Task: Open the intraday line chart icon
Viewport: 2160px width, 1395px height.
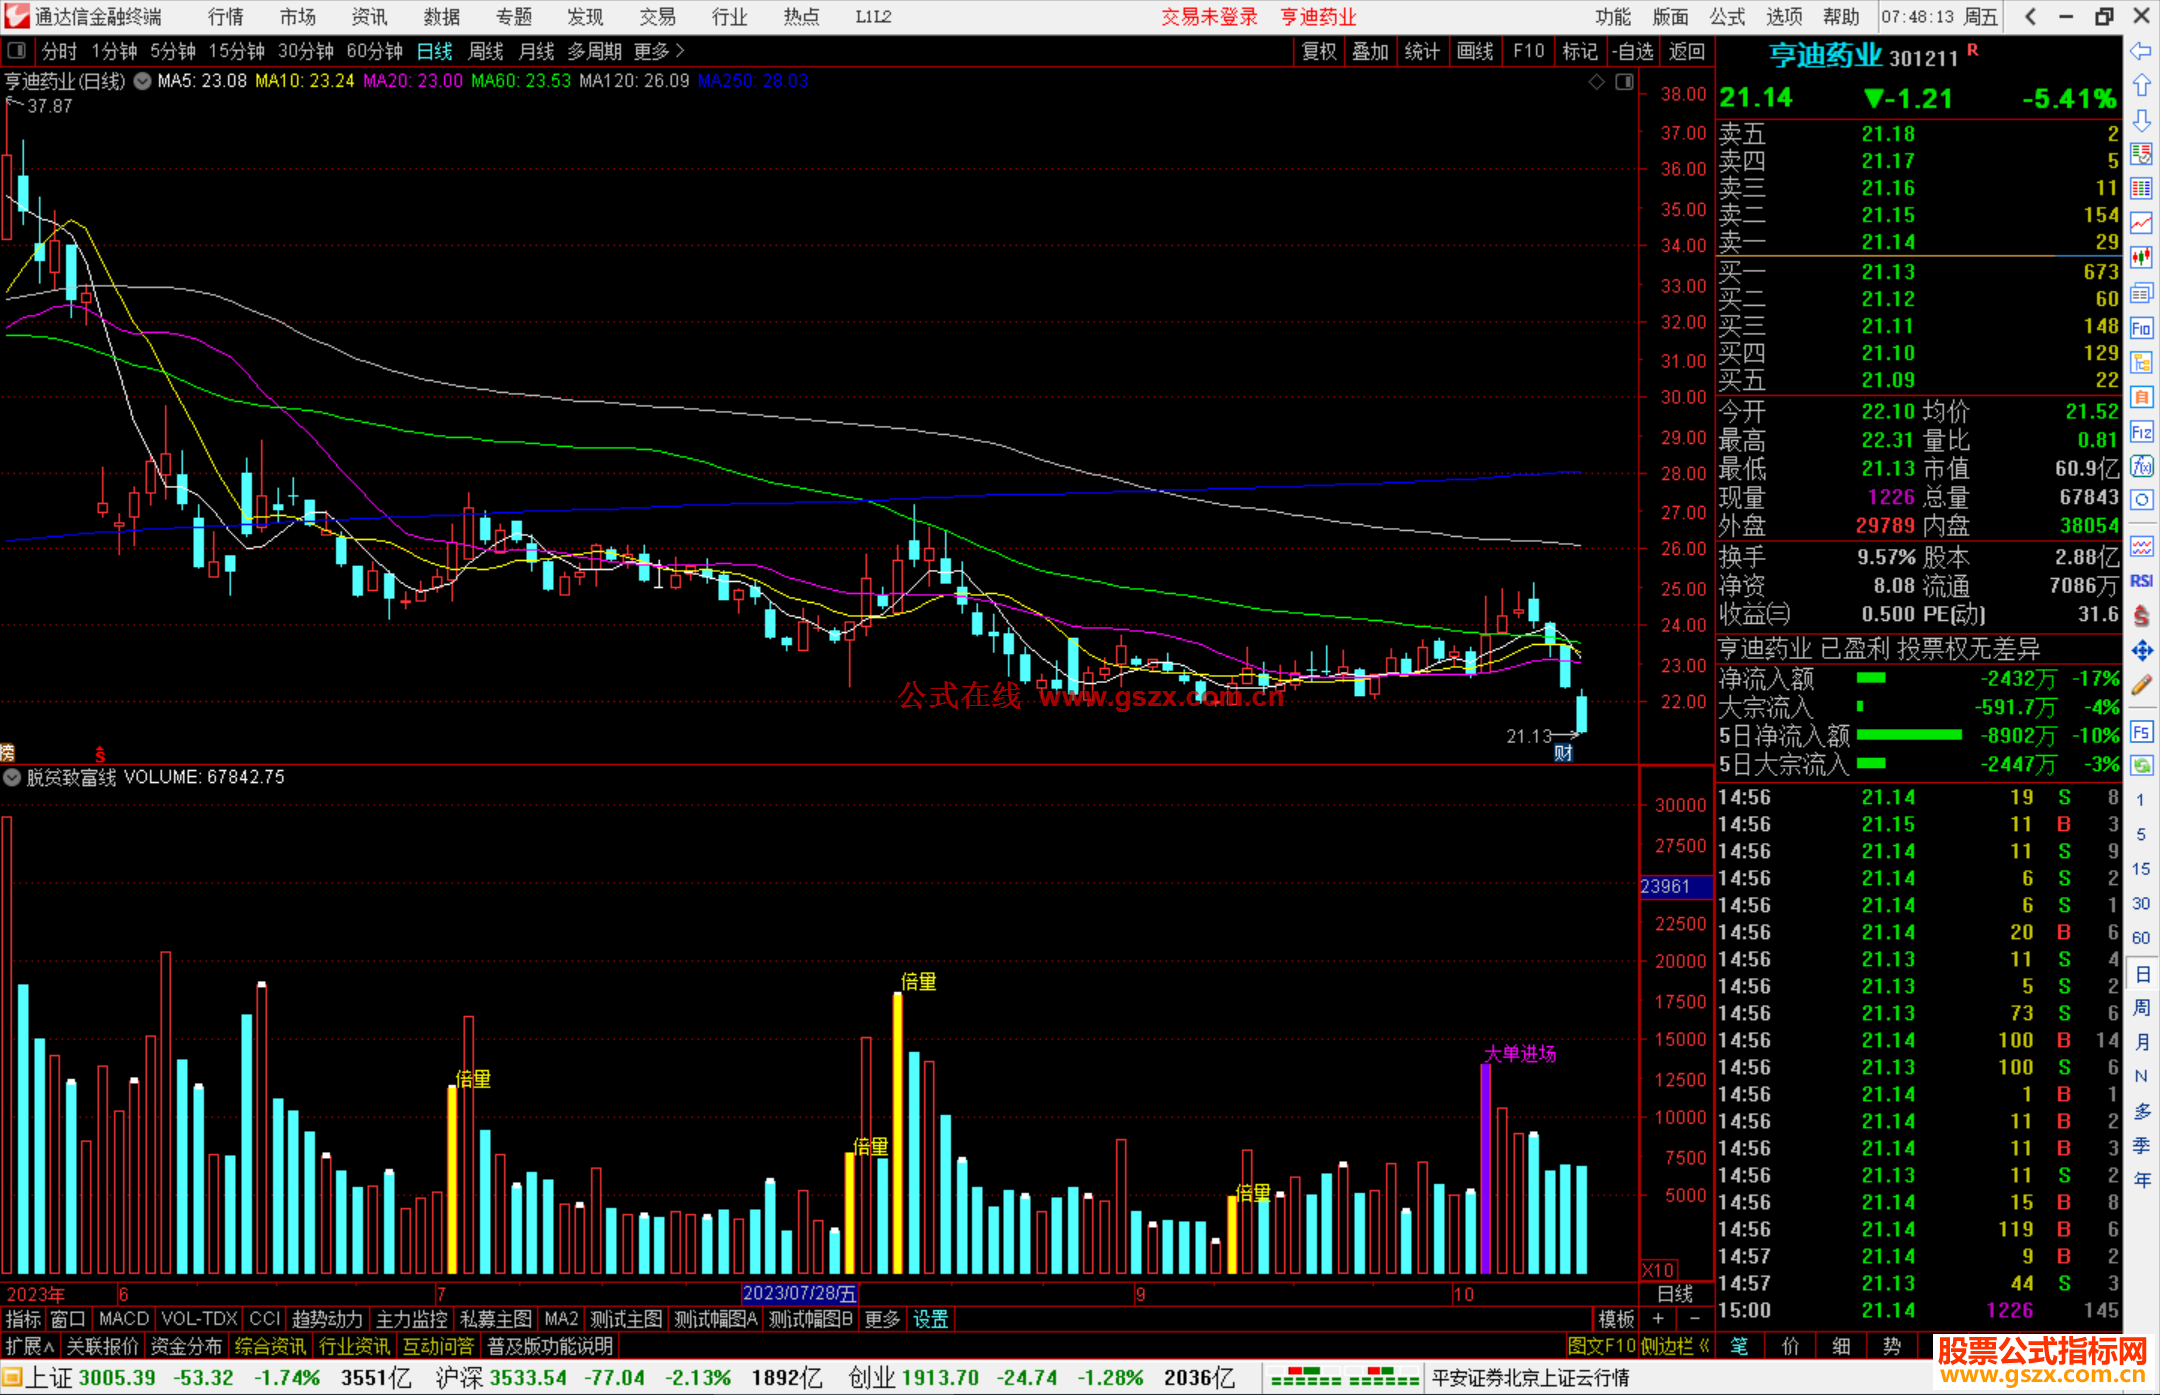Action: point(2141,223)
